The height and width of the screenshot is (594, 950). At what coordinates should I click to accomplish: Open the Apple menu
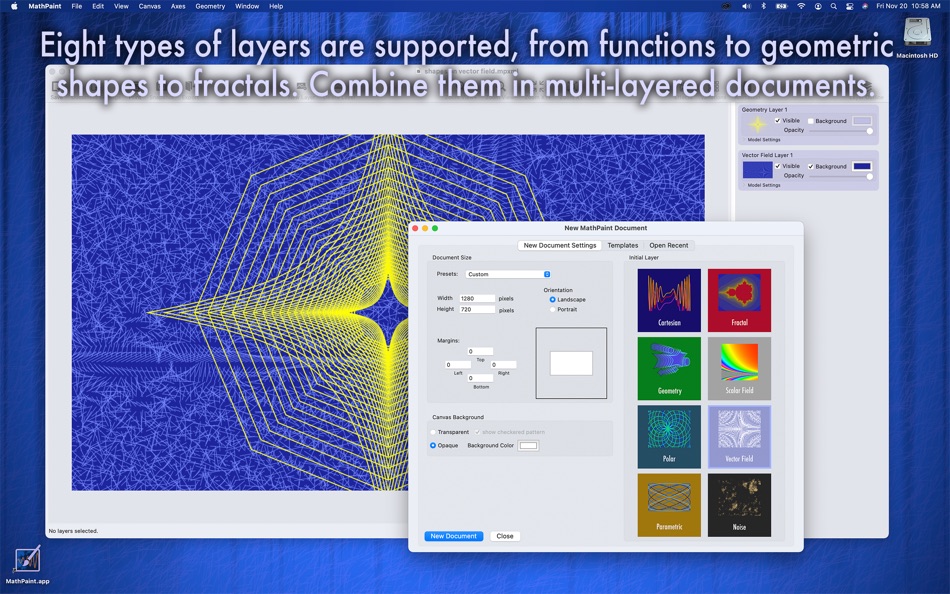click(14, 6)
